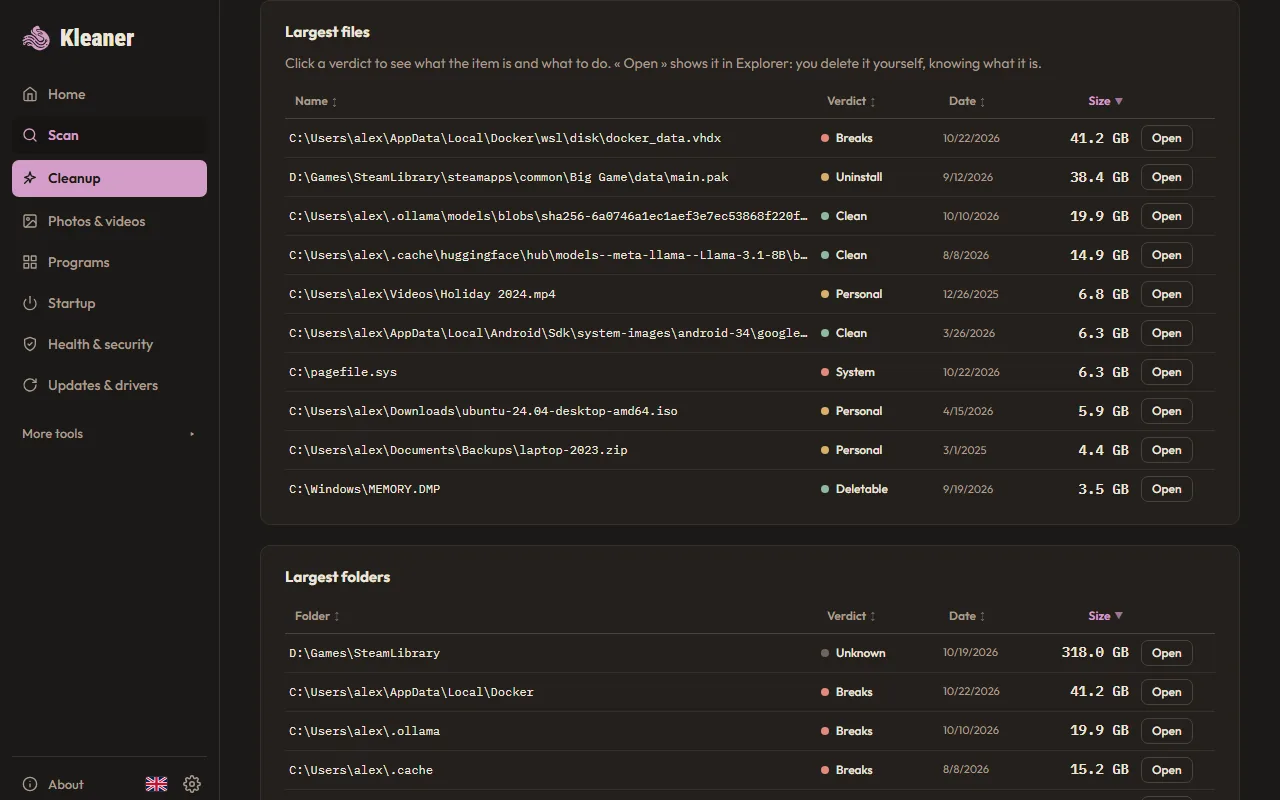Select the laptop-2023.zip file path

[x=458, y=450]
